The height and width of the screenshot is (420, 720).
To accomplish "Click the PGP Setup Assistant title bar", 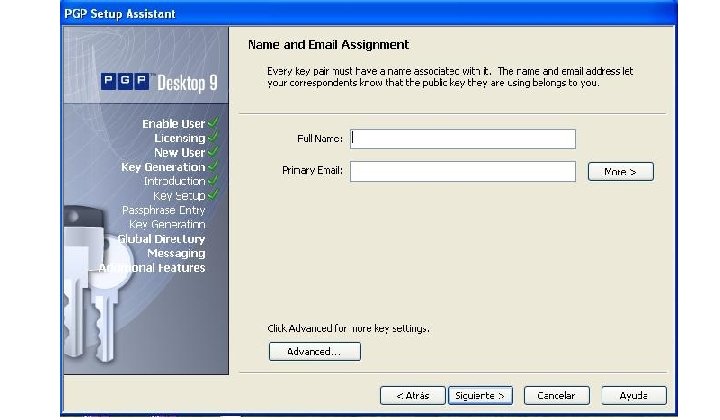I will tap(369, 14).
